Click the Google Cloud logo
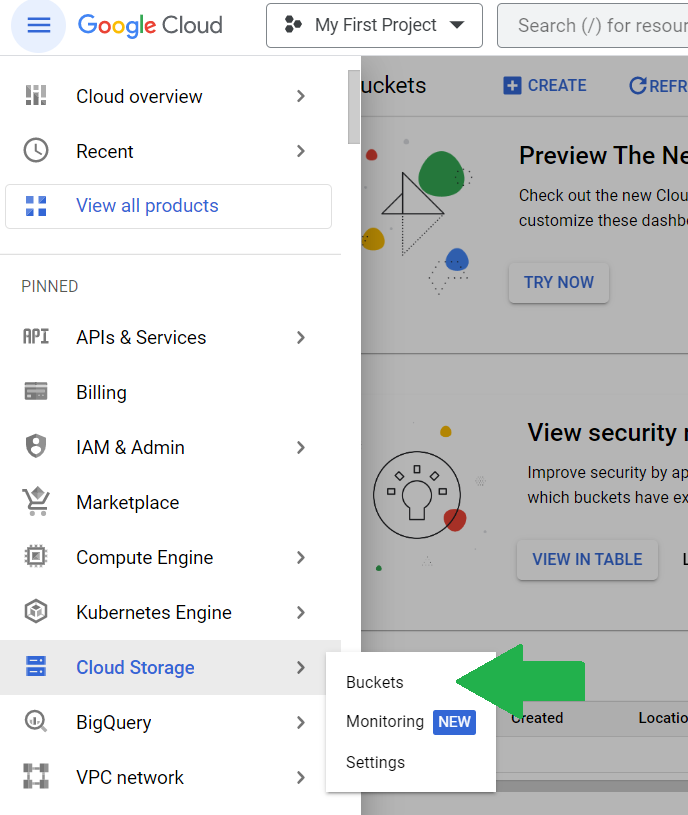The width and height of the screenshot is (688, 815). tap(150, 25)
